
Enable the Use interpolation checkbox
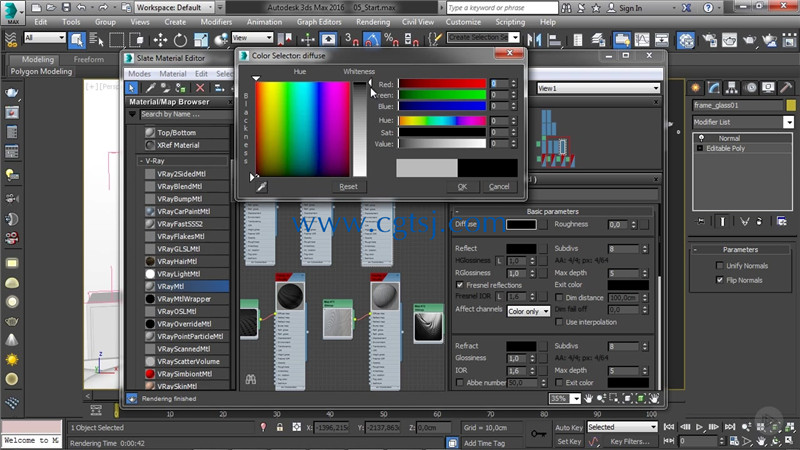click(559, 322)
